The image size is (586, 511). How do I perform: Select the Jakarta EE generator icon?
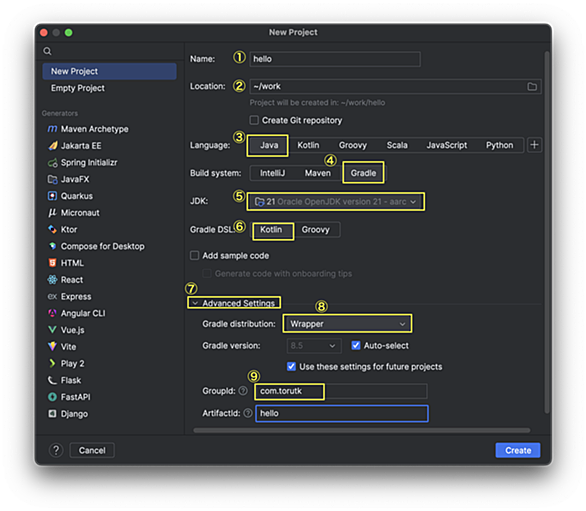pyautogui.click(x=52, y=145)
